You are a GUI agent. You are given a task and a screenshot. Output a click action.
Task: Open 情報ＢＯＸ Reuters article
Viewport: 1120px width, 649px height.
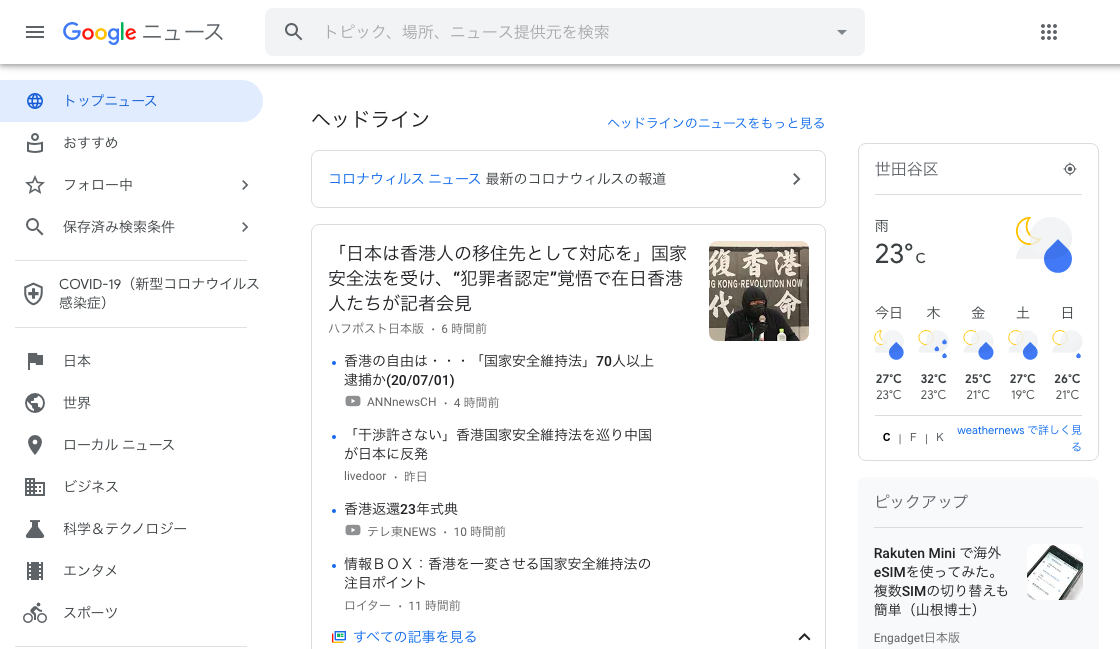497,573
